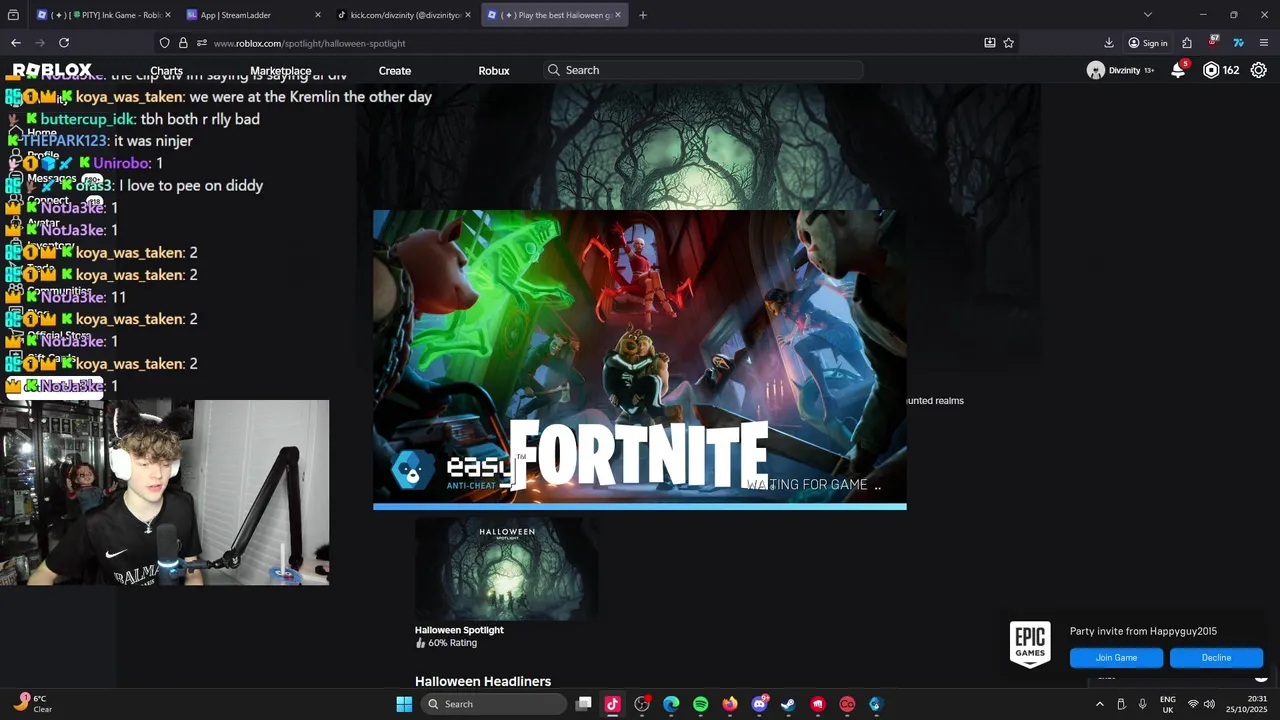The width and height of the screenshot is (1280, 720).
Task: Click the taskbar Search box
Action: pyautogui.click(x=493, y=704)
